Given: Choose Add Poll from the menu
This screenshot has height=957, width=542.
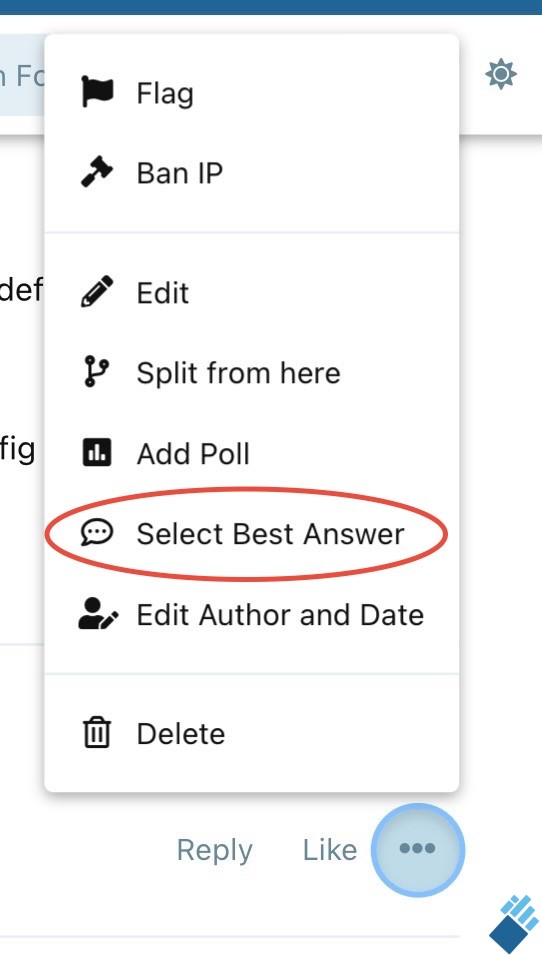Looking at the screenshot, I should tap(251, 453).
